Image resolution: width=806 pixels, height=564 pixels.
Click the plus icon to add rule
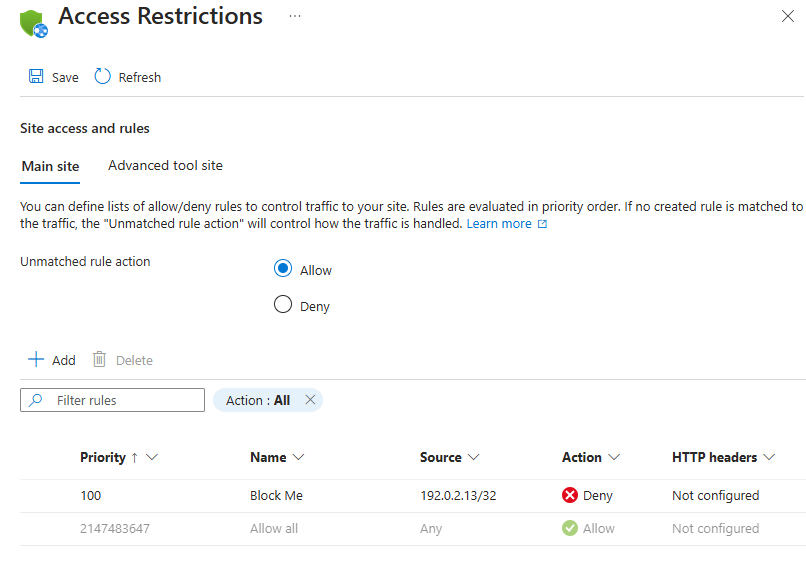[36, 360]
